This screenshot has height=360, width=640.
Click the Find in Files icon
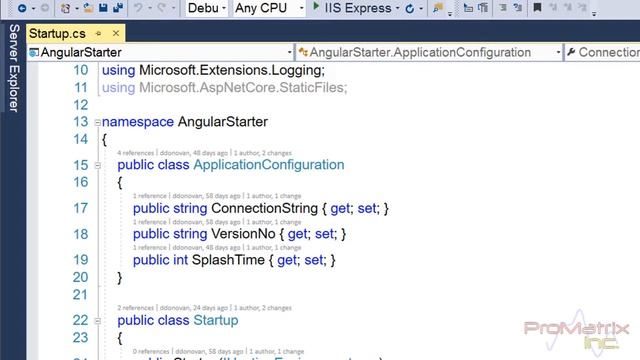(x=438, y=8)
